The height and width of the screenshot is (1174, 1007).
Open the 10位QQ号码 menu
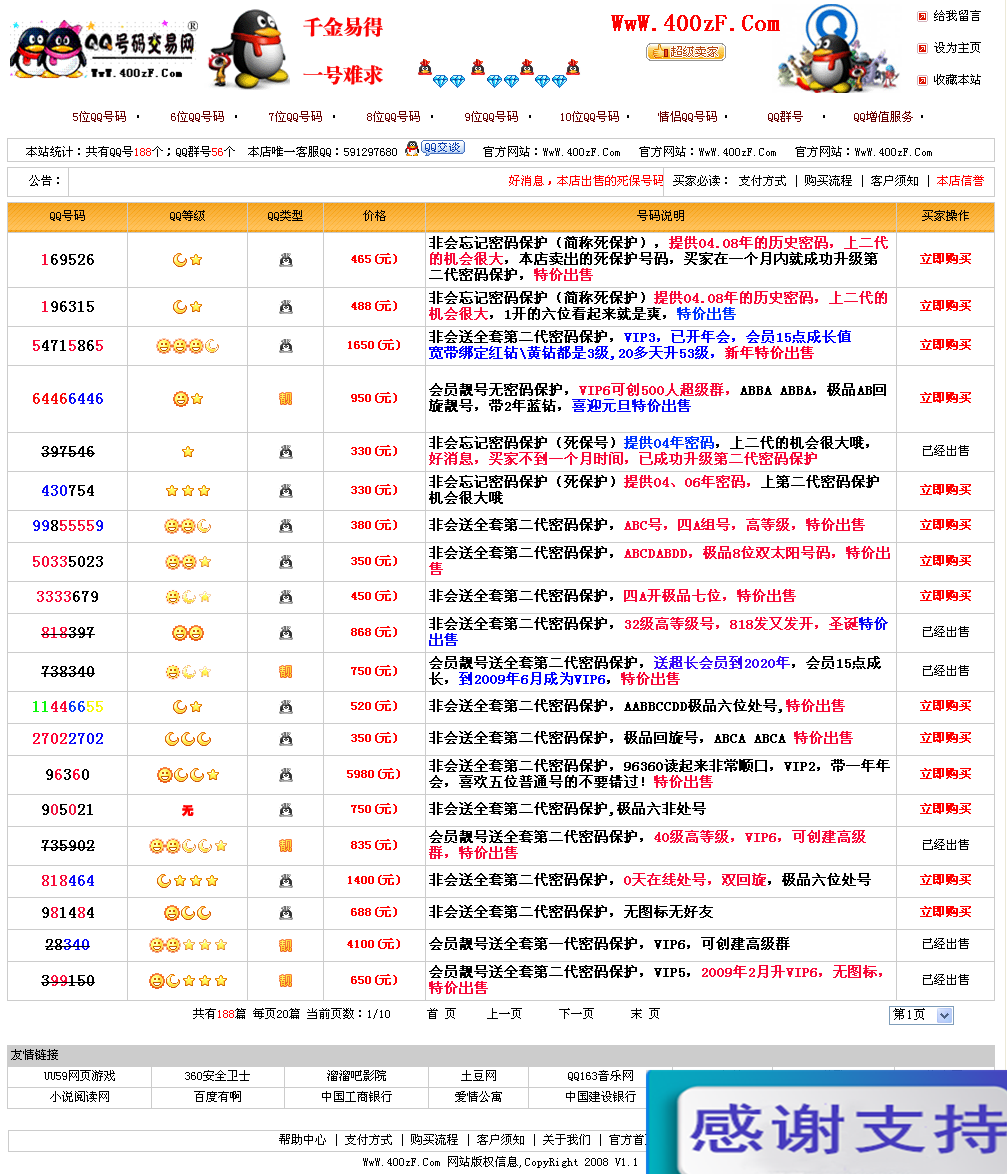tap(589, 117)
